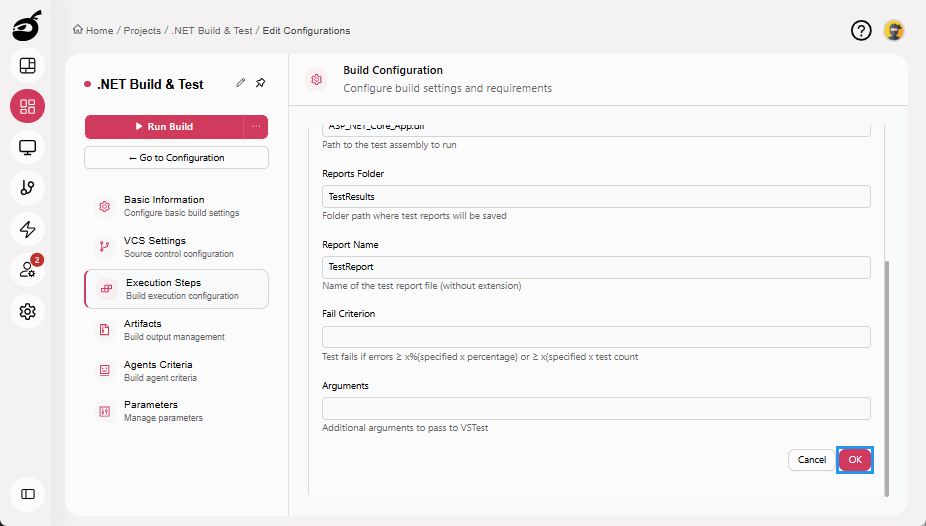Click the vertical scrollbar in configuration panel
Viewport: 926px width, 526px height.
click(x=886, y=378)
